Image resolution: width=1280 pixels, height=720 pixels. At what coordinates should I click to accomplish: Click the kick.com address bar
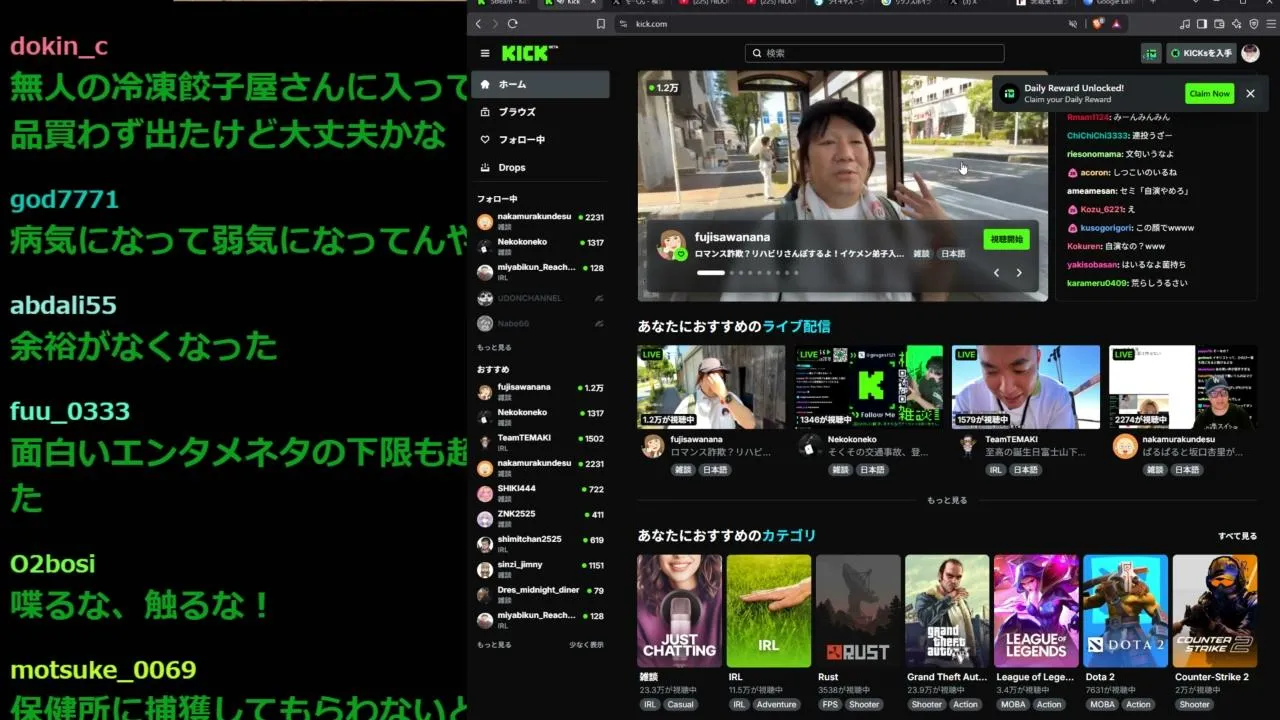point(840,24)
